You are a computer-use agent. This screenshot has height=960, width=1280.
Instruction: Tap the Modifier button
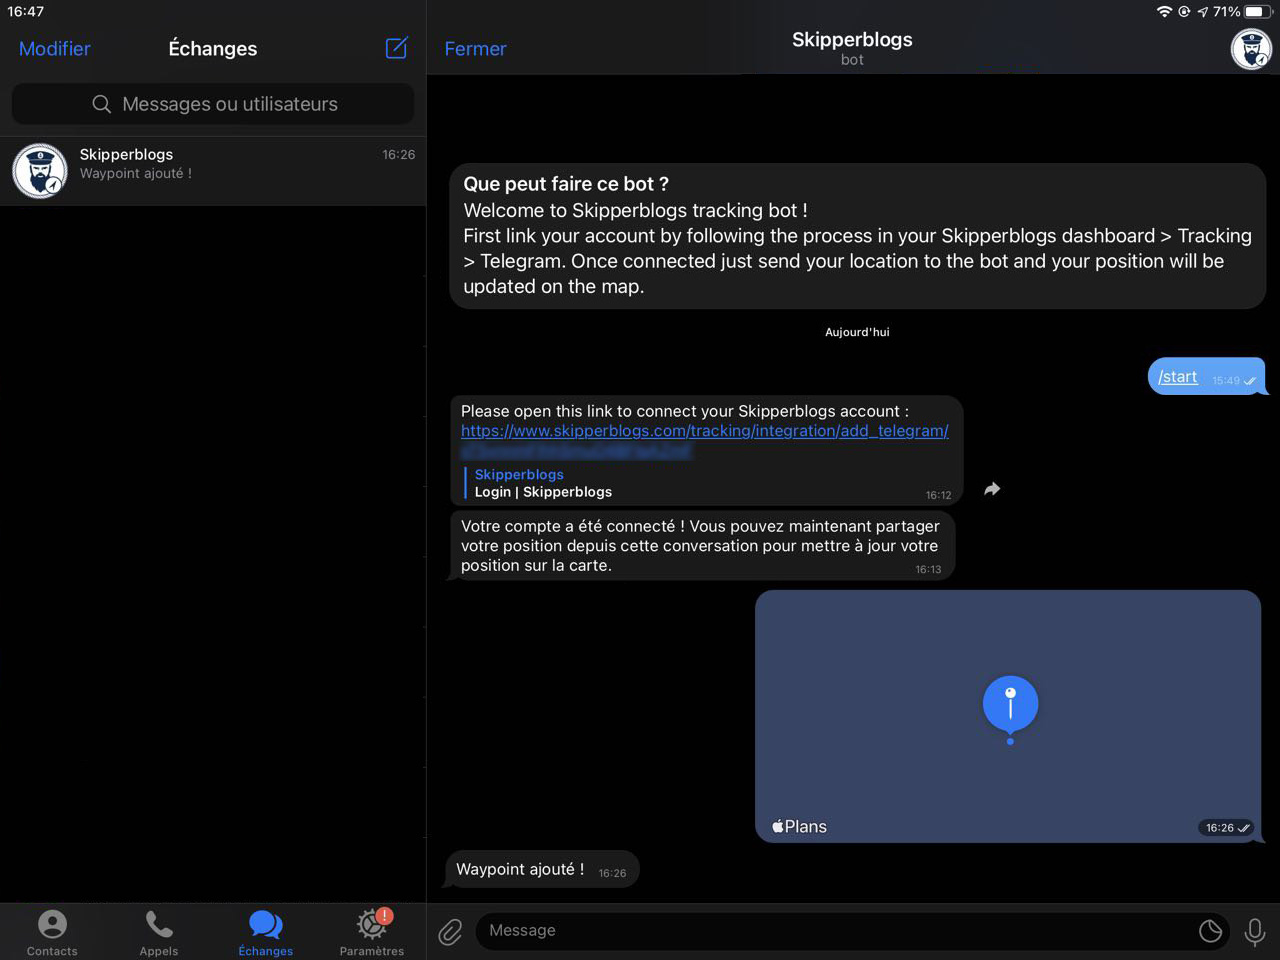[x=55, y=48]
